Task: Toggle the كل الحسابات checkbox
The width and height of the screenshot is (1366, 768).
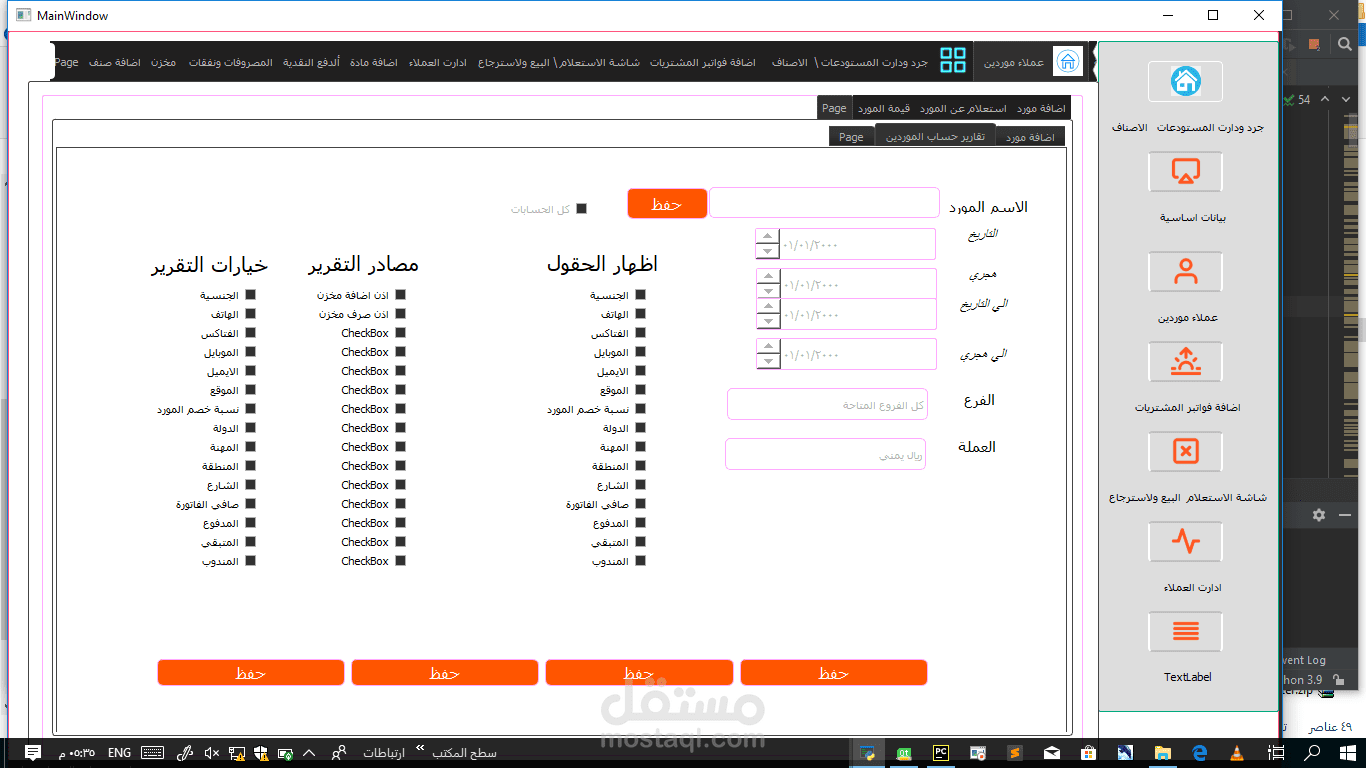Action: tap(581, 209)
